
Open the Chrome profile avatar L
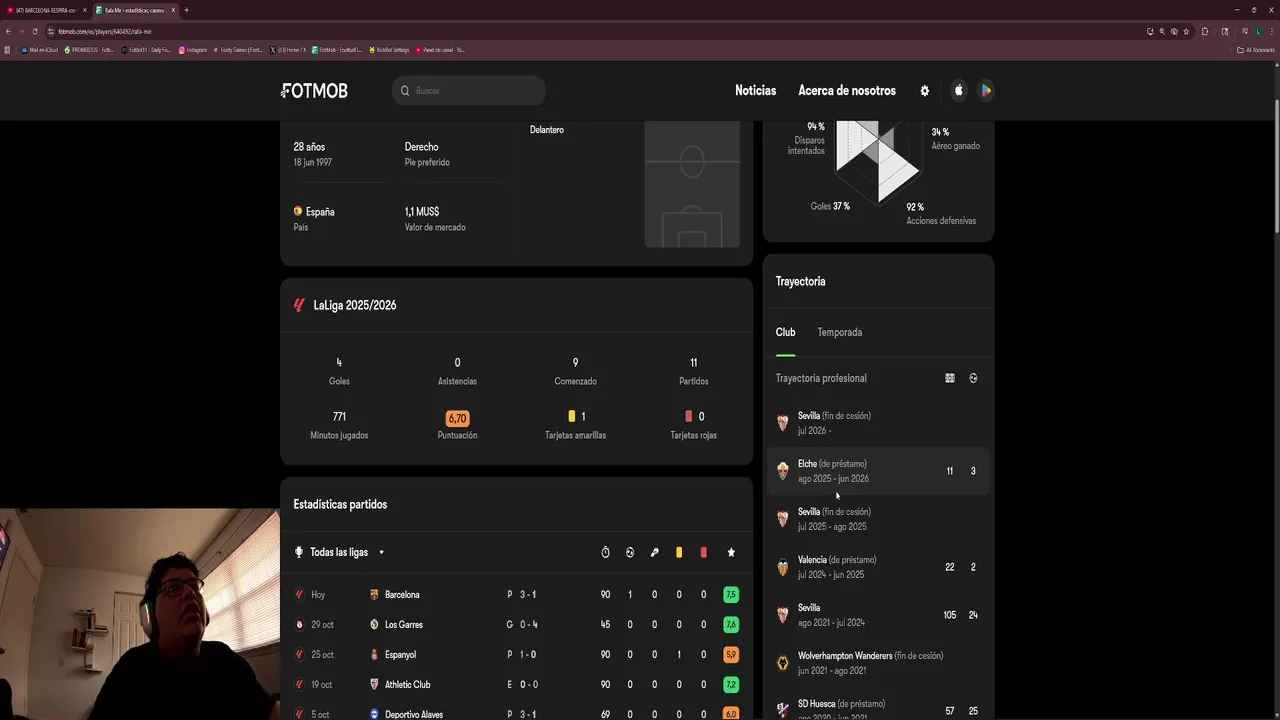pos(1259,31)
